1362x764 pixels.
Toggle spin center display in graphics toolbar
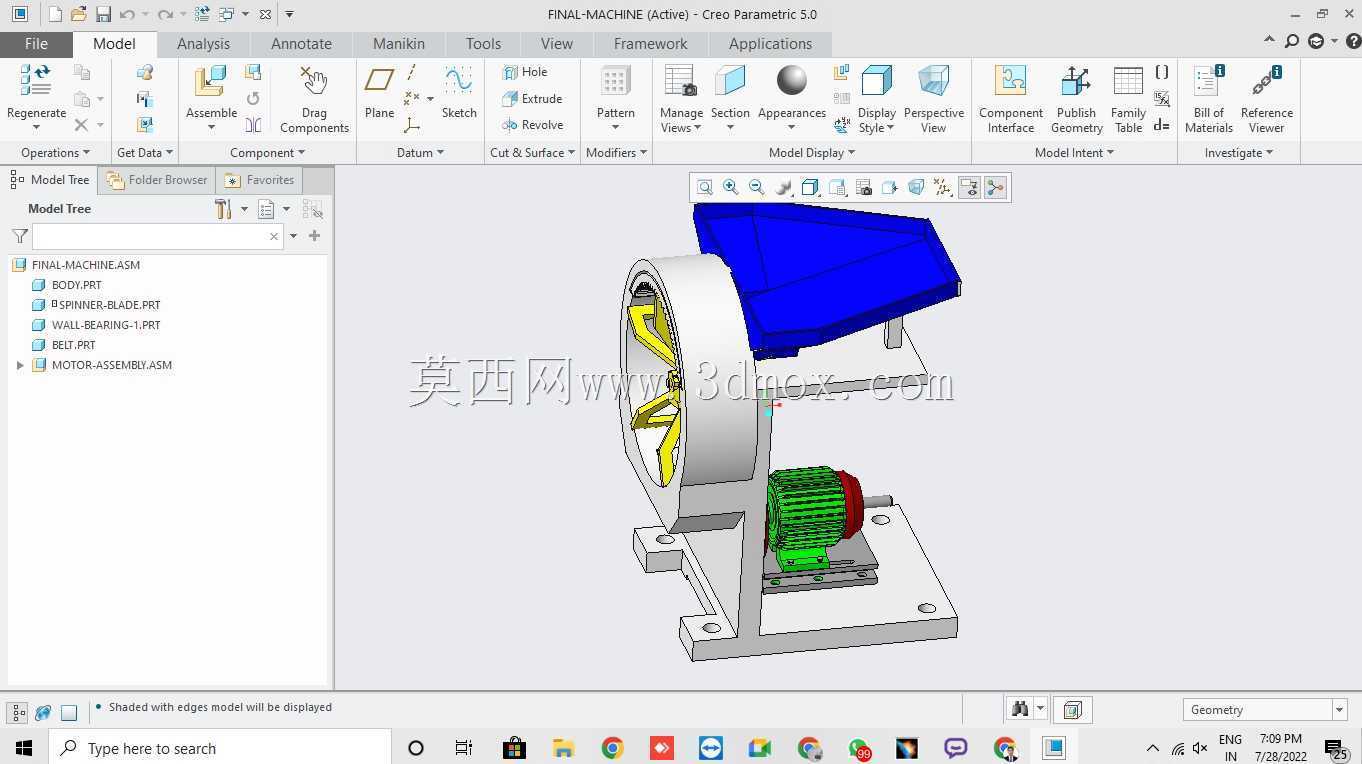pyautogui.click(x=995, y=187)
